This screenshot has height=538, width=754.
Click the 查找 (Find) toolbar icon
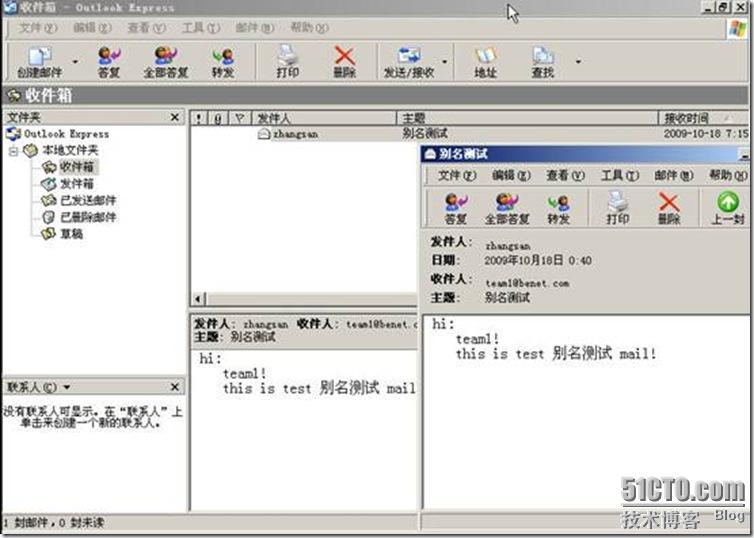[x=543, y=63]
